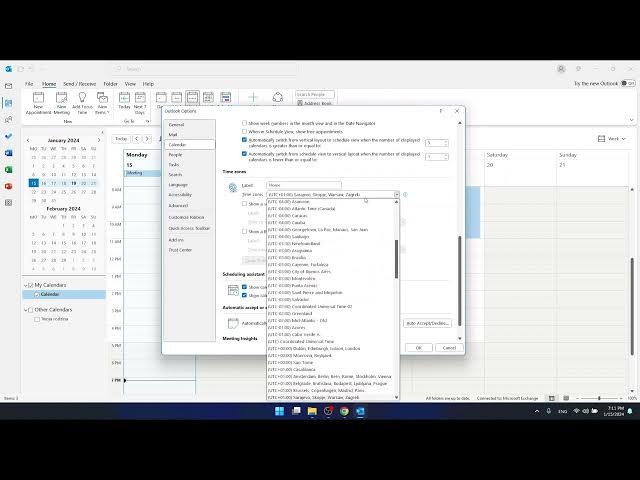This screenshot has height=480, width=640.
Task: Open the Address Book
Action: [315, 103]
